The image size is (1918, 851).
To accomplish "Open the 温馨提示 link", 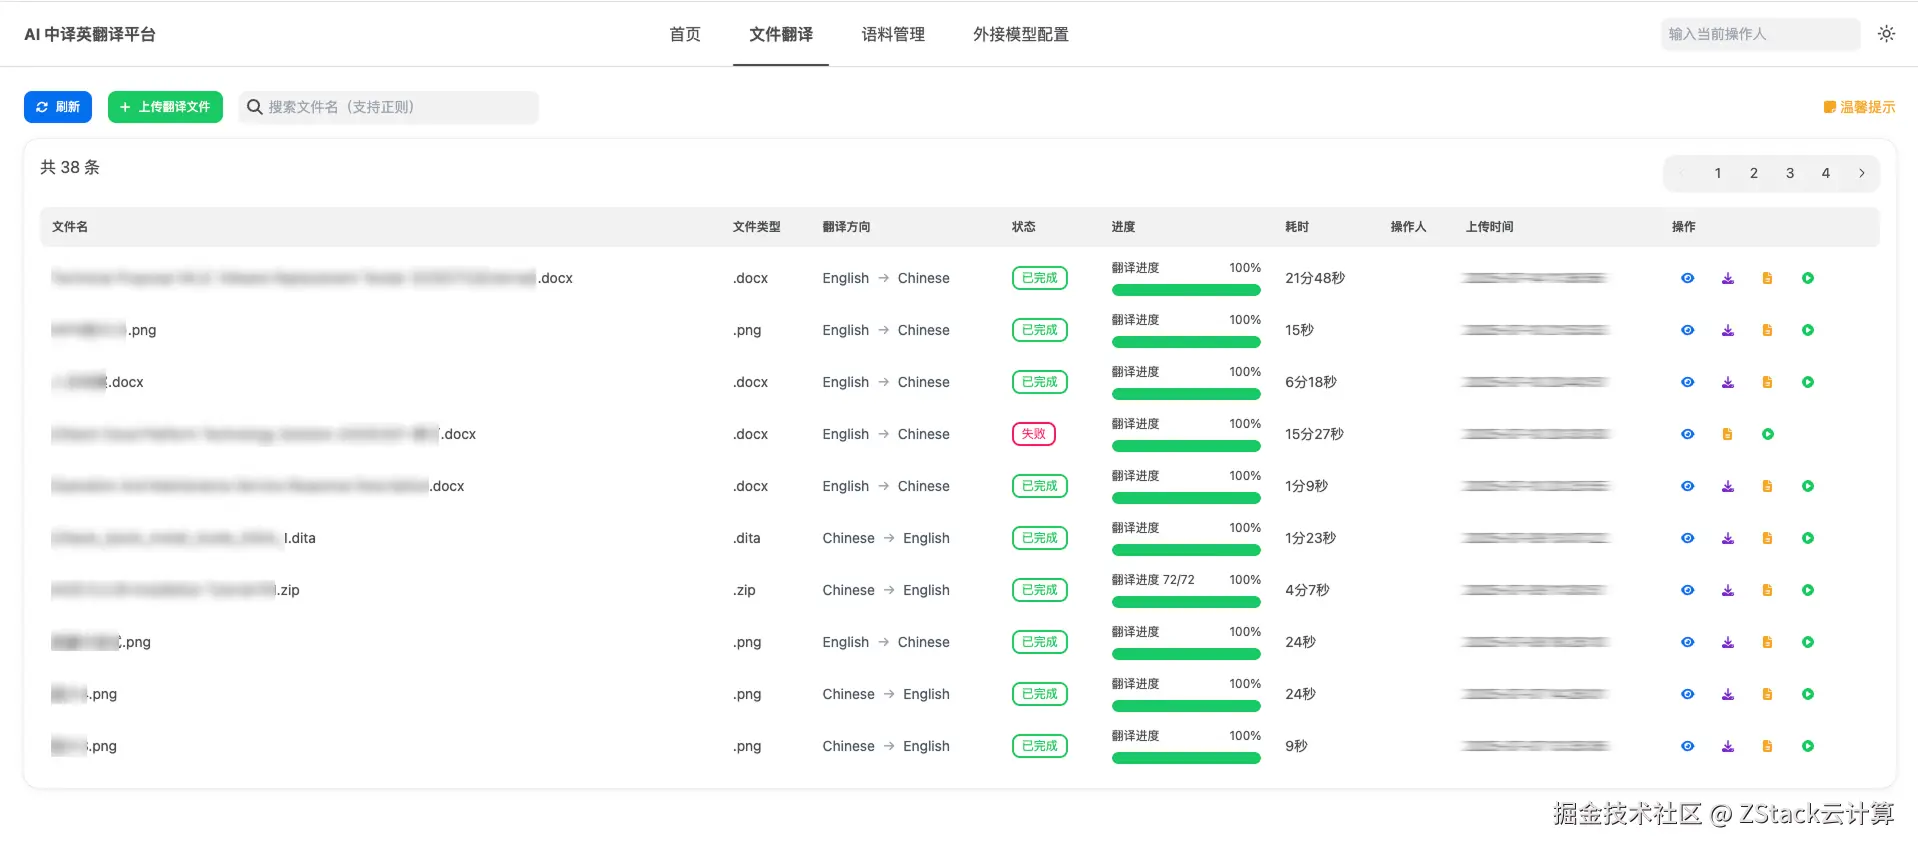I will pyautogui.click(x=1859, y=107).
